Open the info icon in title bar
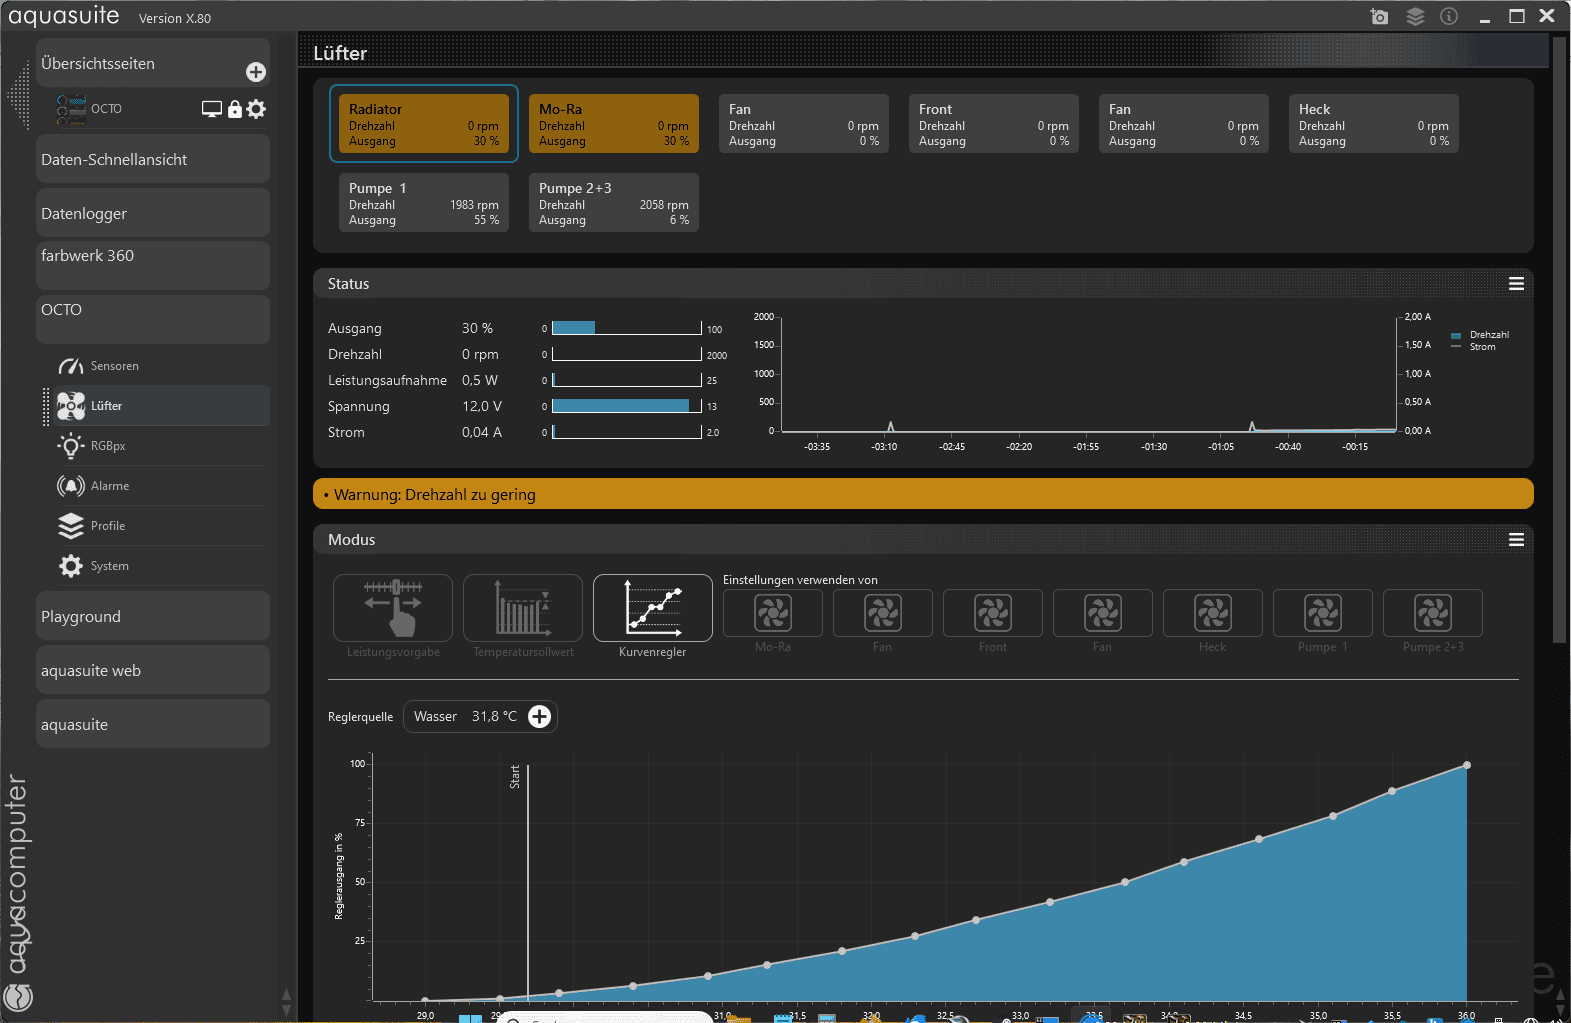Screen dimensions: 1571x1023 [x=1449, y=16]
